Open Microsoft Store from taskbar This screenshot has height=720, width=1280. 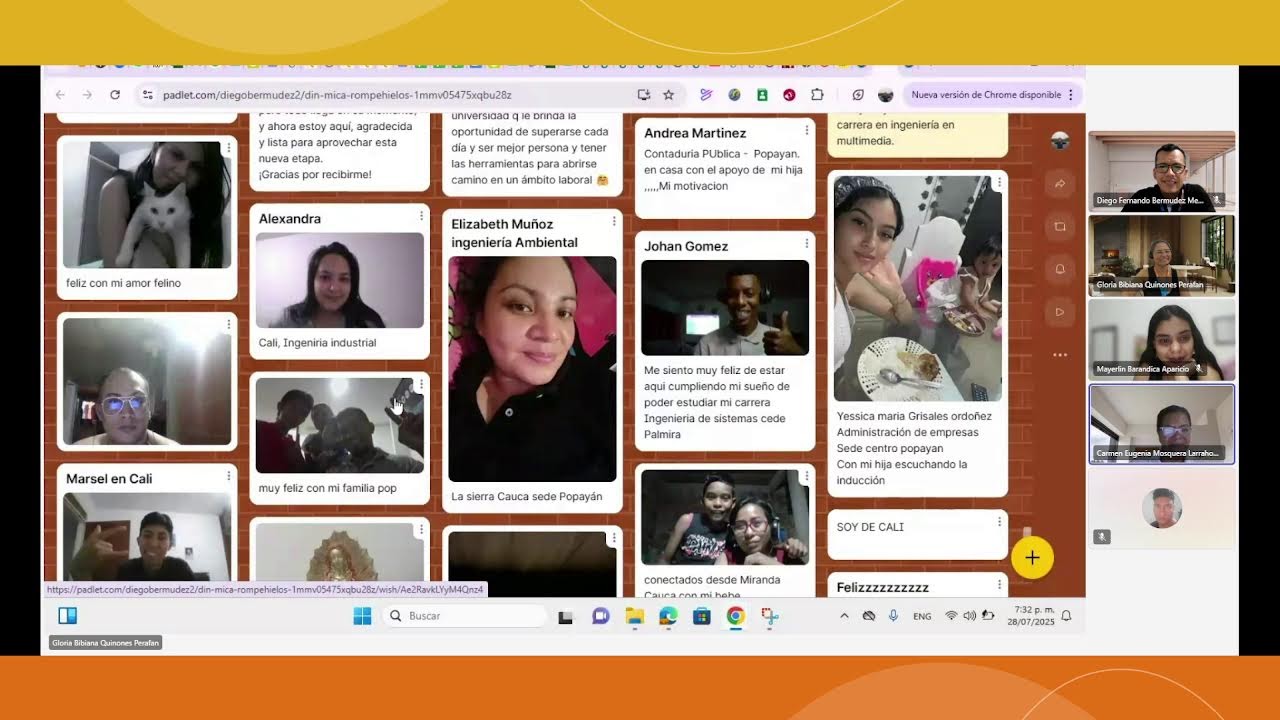point(701,616)
